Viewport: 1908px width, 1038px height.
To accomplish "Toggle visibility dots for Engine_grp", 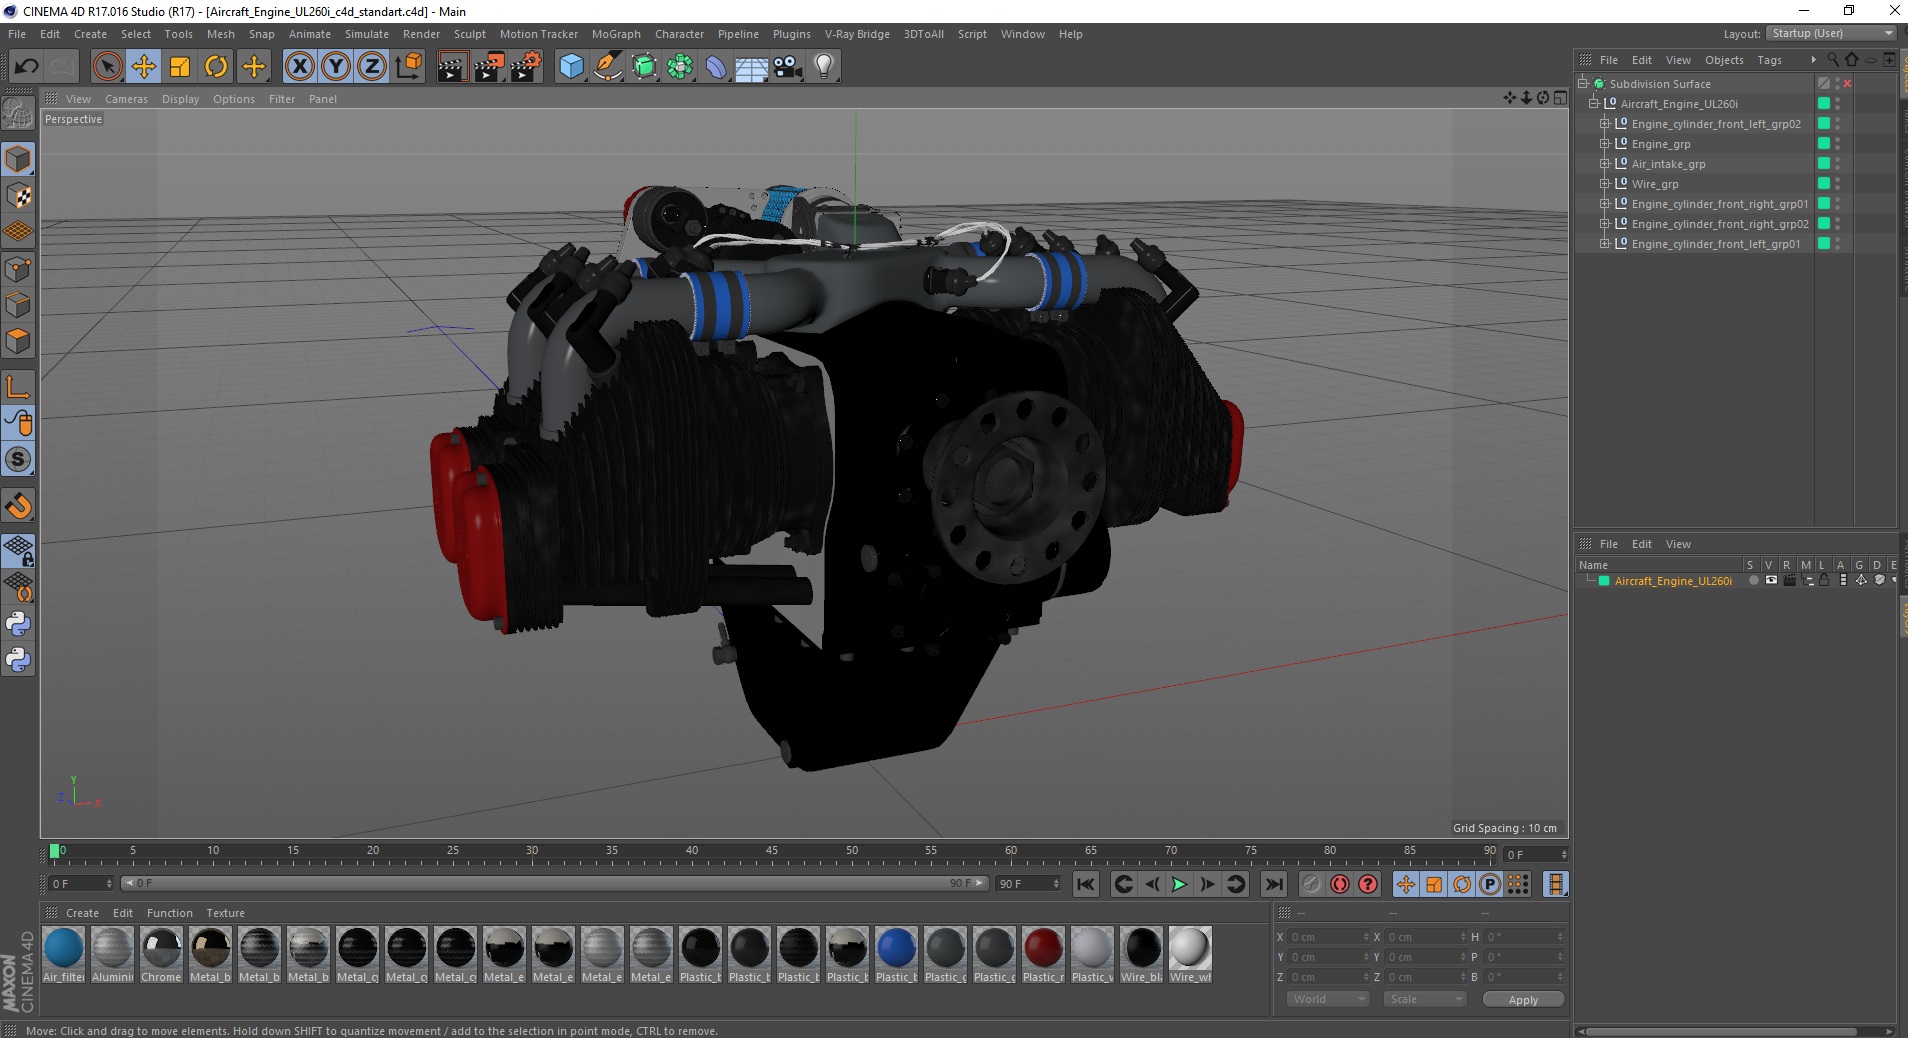I will click(1837, 144).
